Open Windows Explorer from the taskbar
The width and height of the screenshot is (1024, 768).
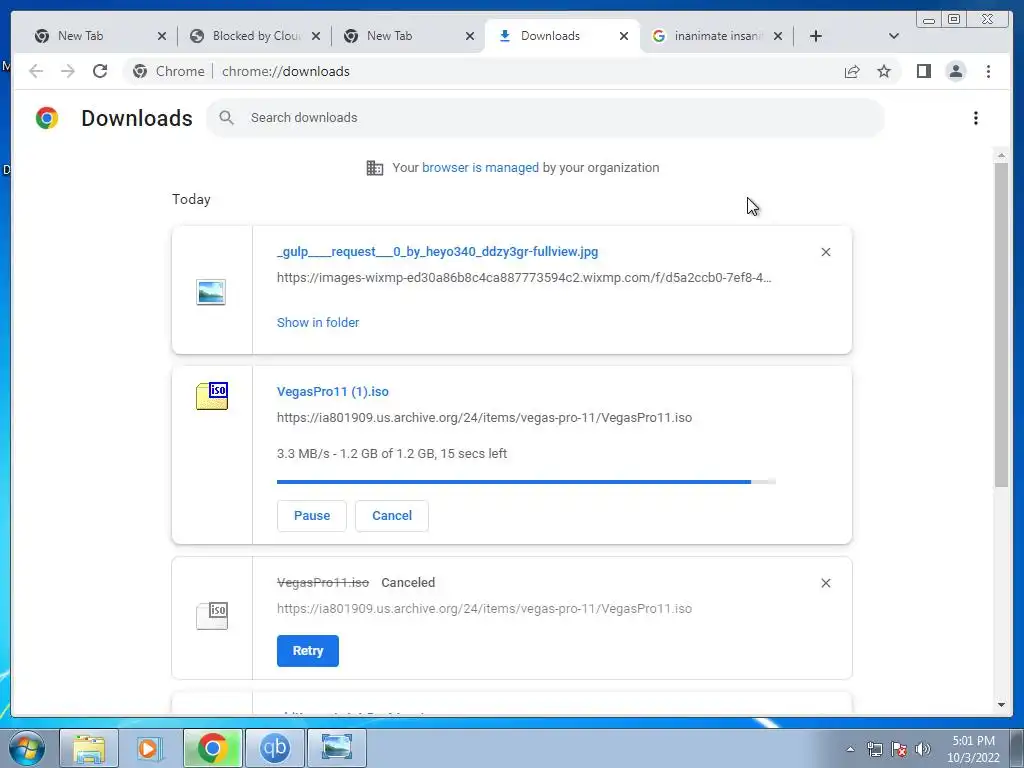89,748
